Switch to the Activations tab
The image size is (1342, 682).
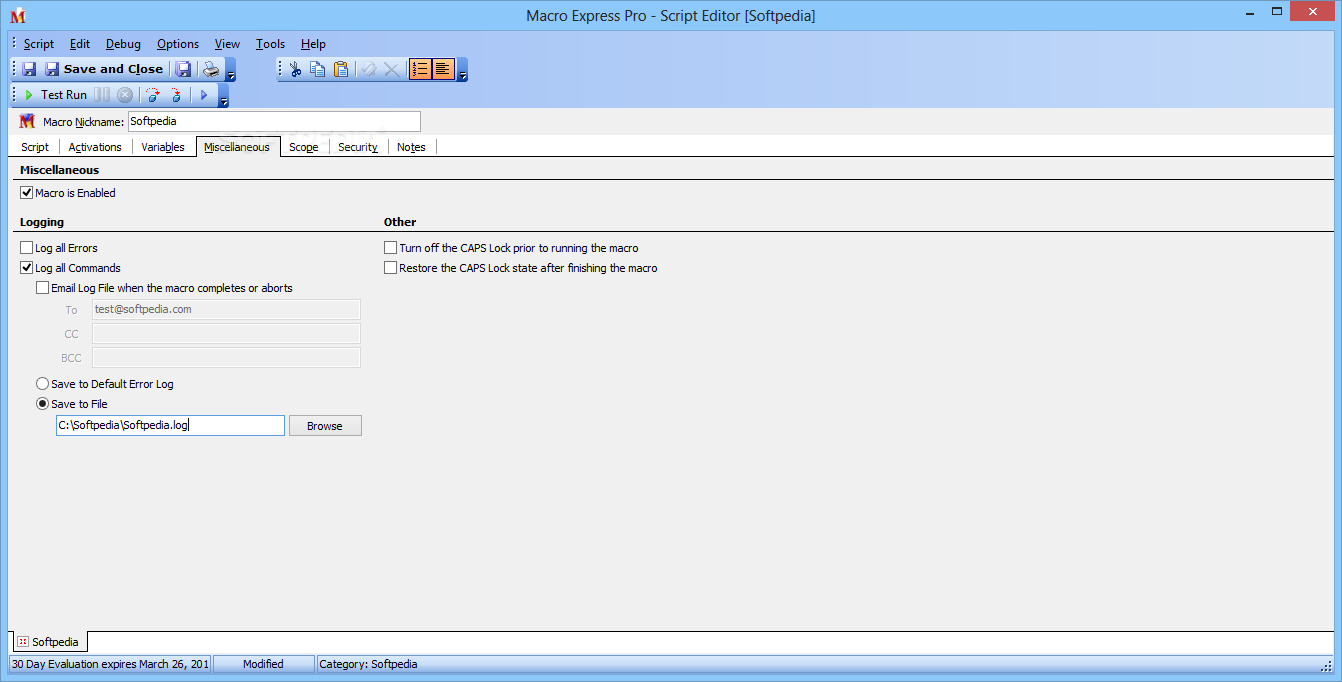click(x=95, y=147)
